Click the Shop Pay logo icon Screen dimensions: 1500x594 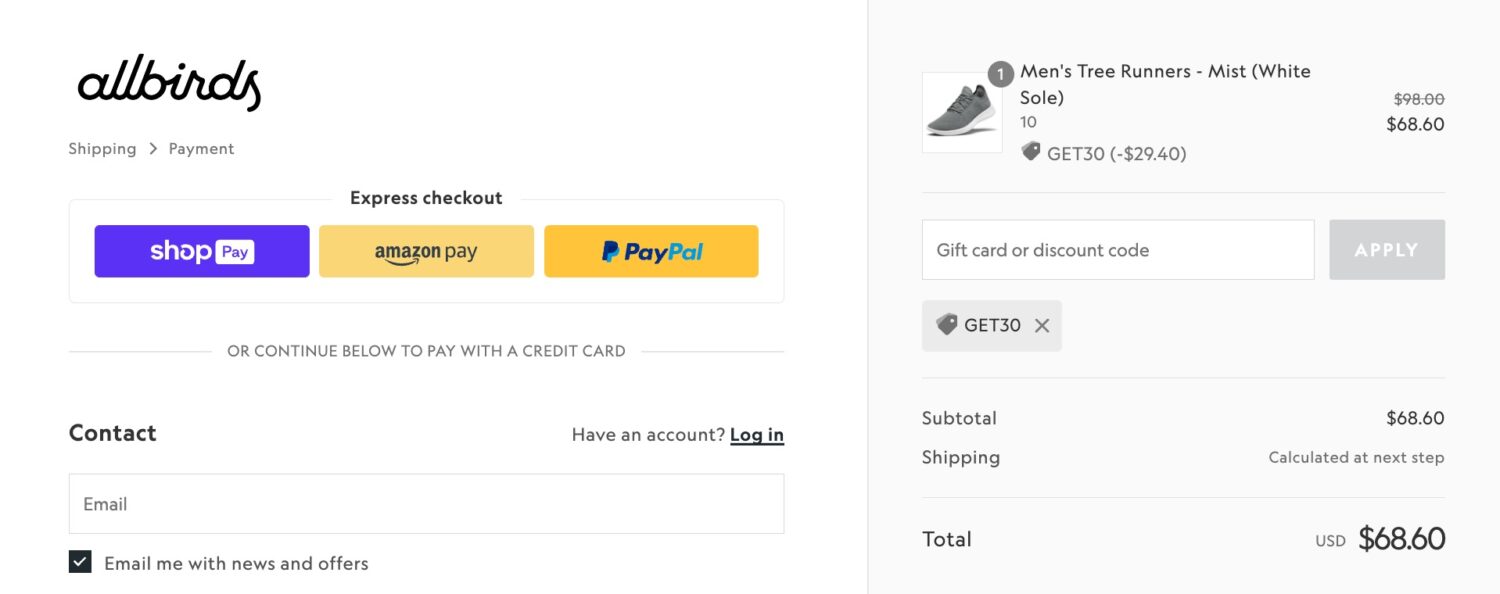point(200,251)
